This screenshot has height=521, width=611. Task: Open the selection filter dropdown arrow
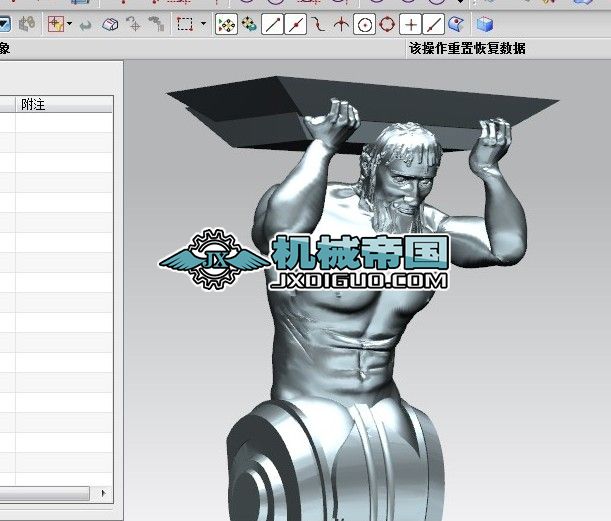point(69,24)
